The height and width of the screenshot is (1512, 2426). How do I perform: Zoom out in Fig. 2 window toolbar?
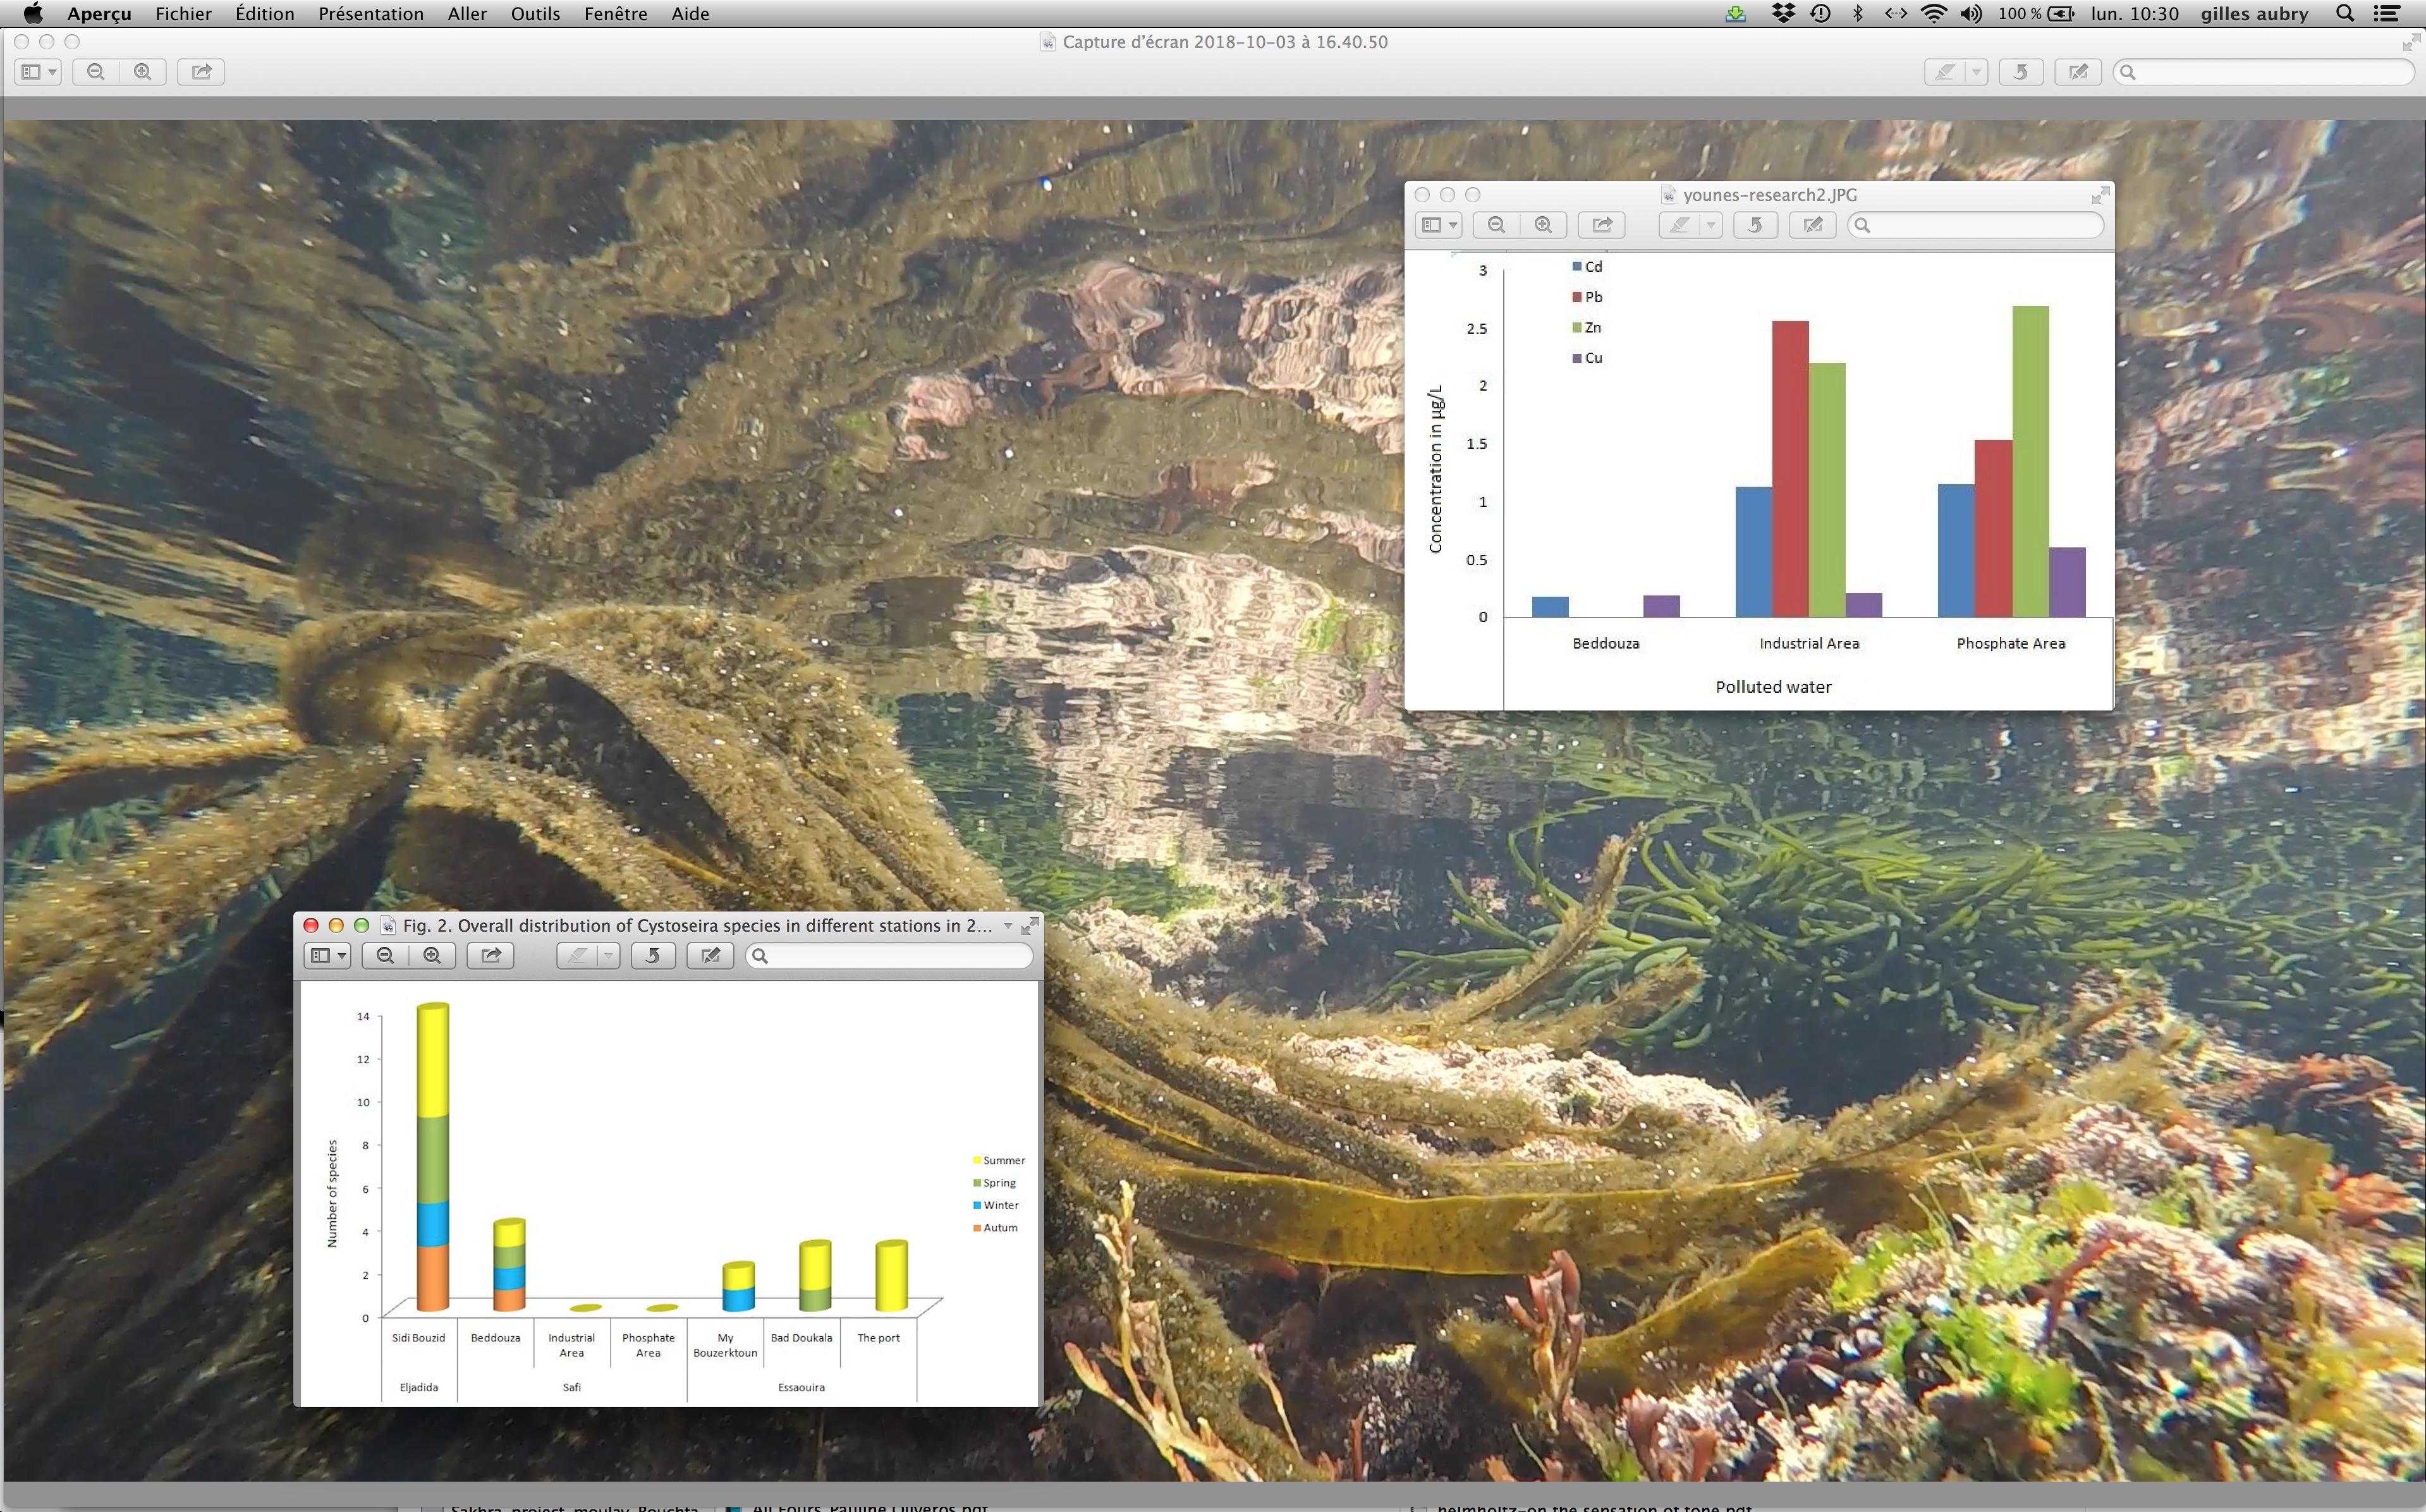[x=385, y=956]
